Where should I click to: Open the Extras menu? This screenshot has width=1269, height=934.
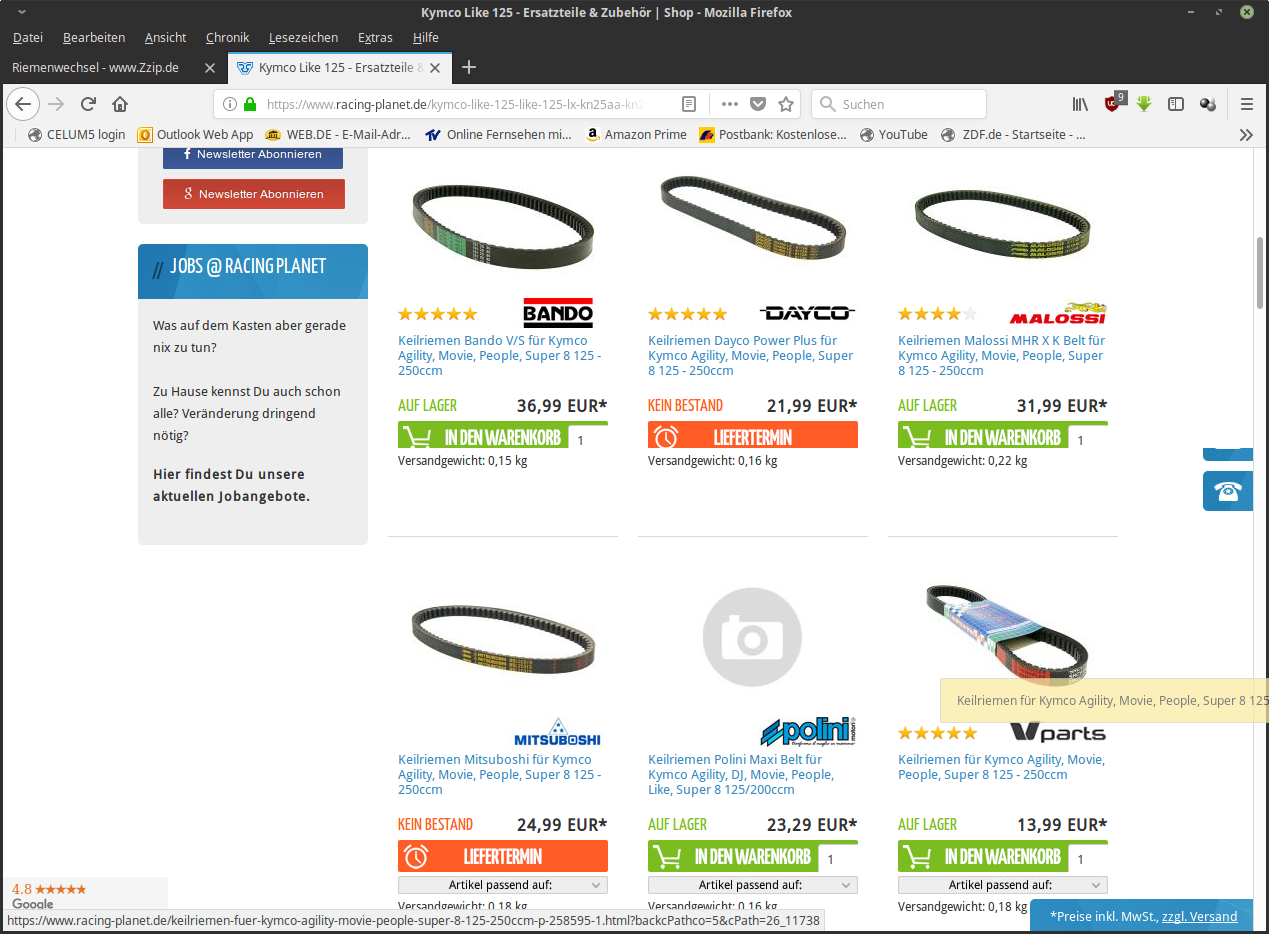tap(375, 37)
